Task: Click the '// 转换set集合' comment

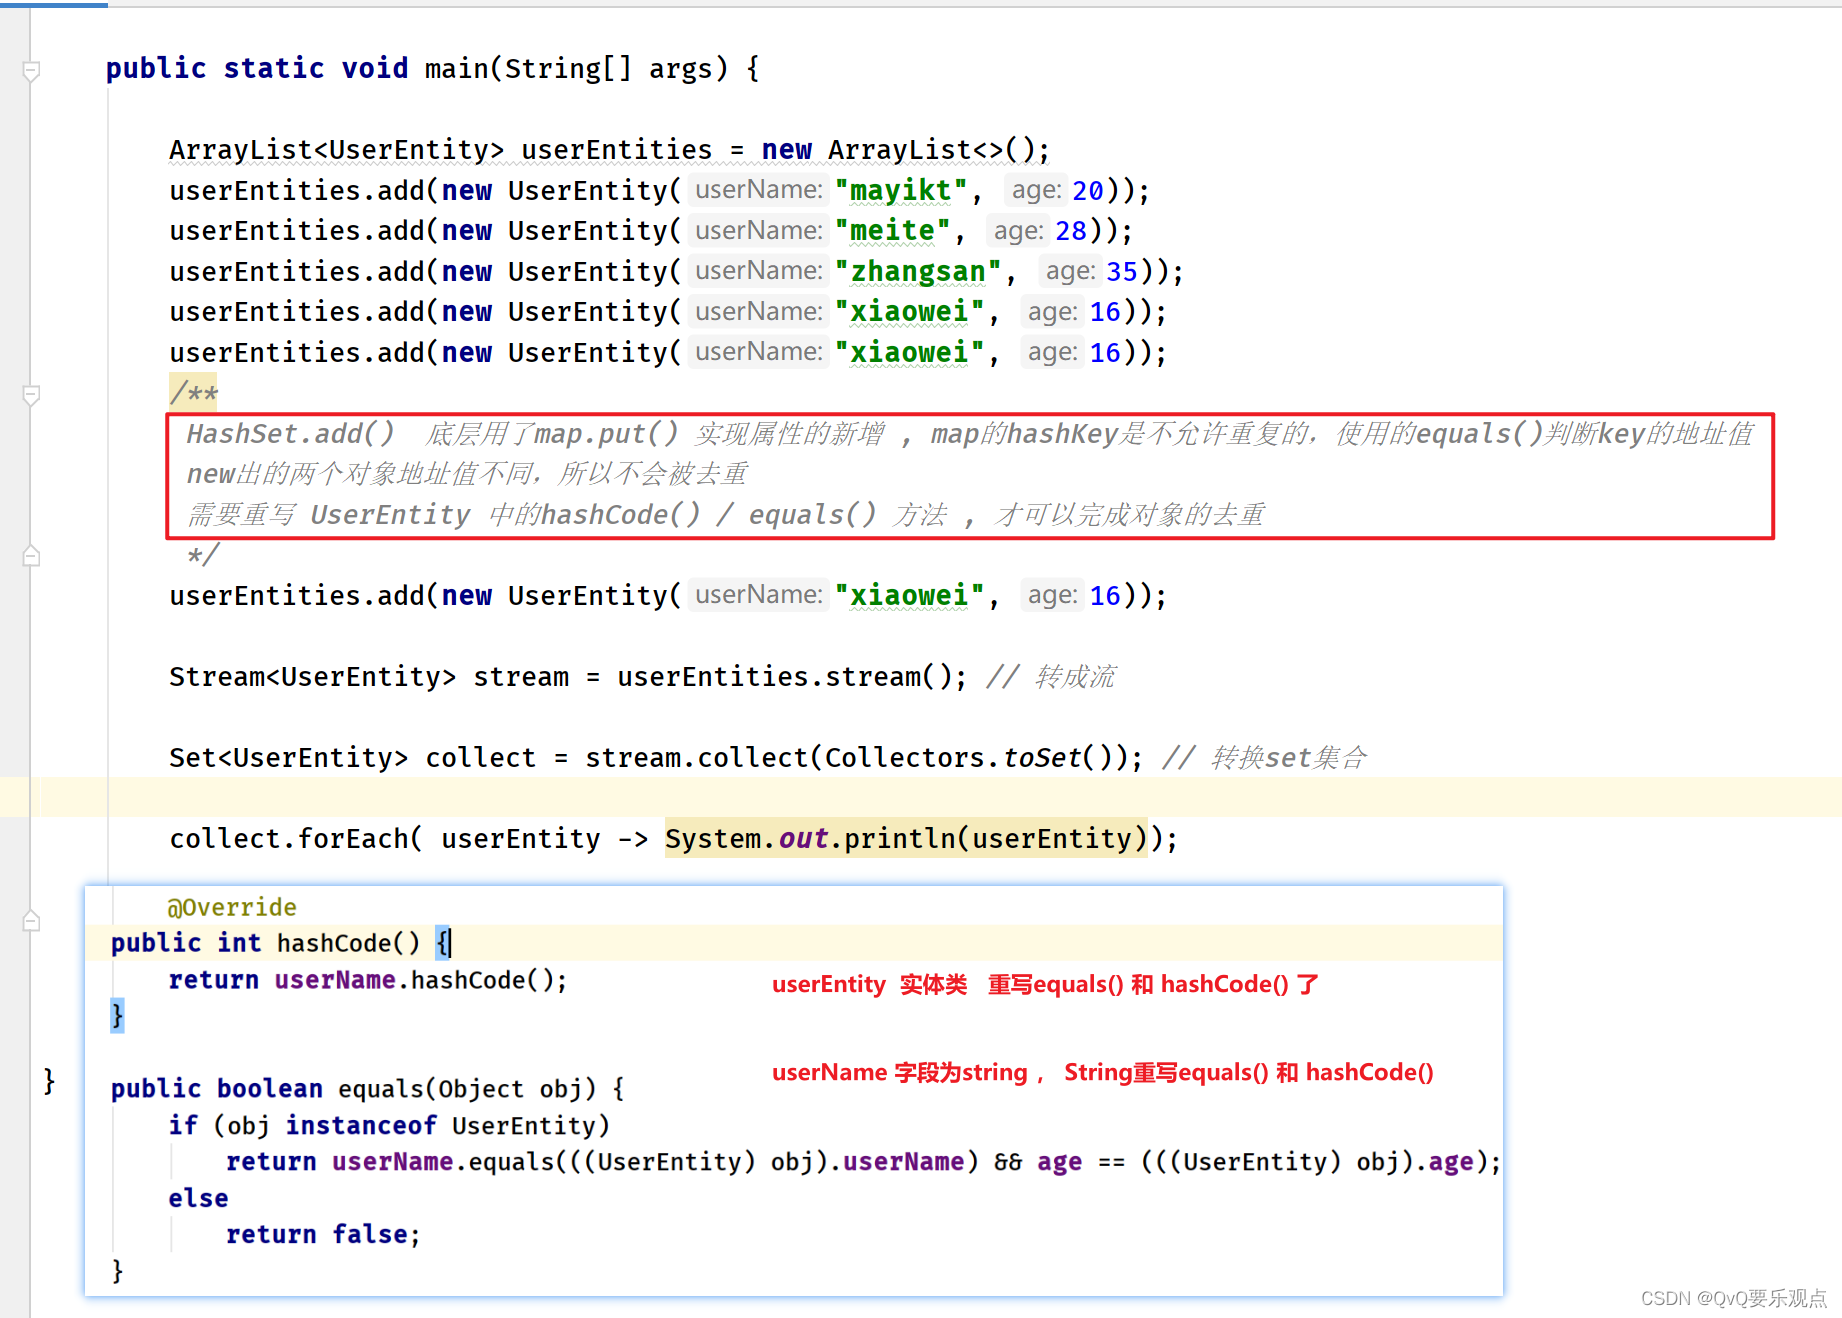Action: click(1265, 758)
